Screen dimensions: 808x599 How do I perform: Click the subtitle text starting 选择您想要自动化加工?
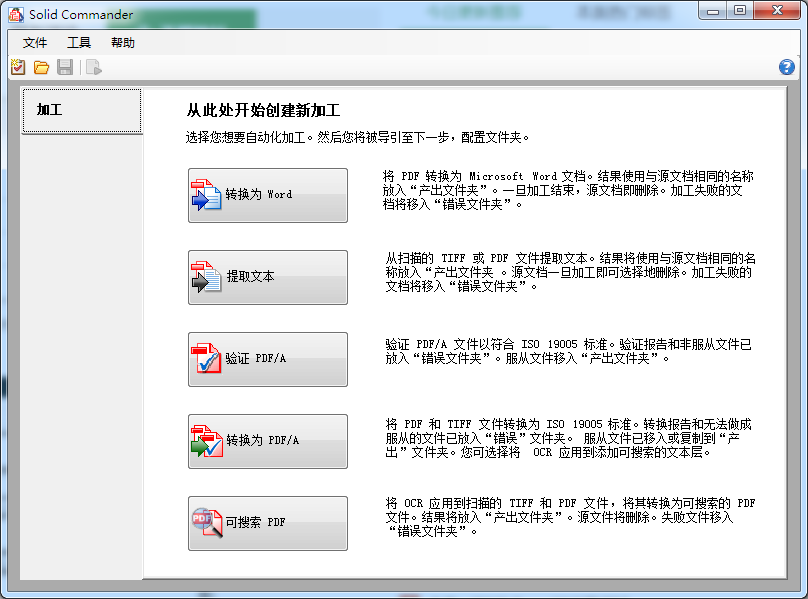(x=357, y=138)
